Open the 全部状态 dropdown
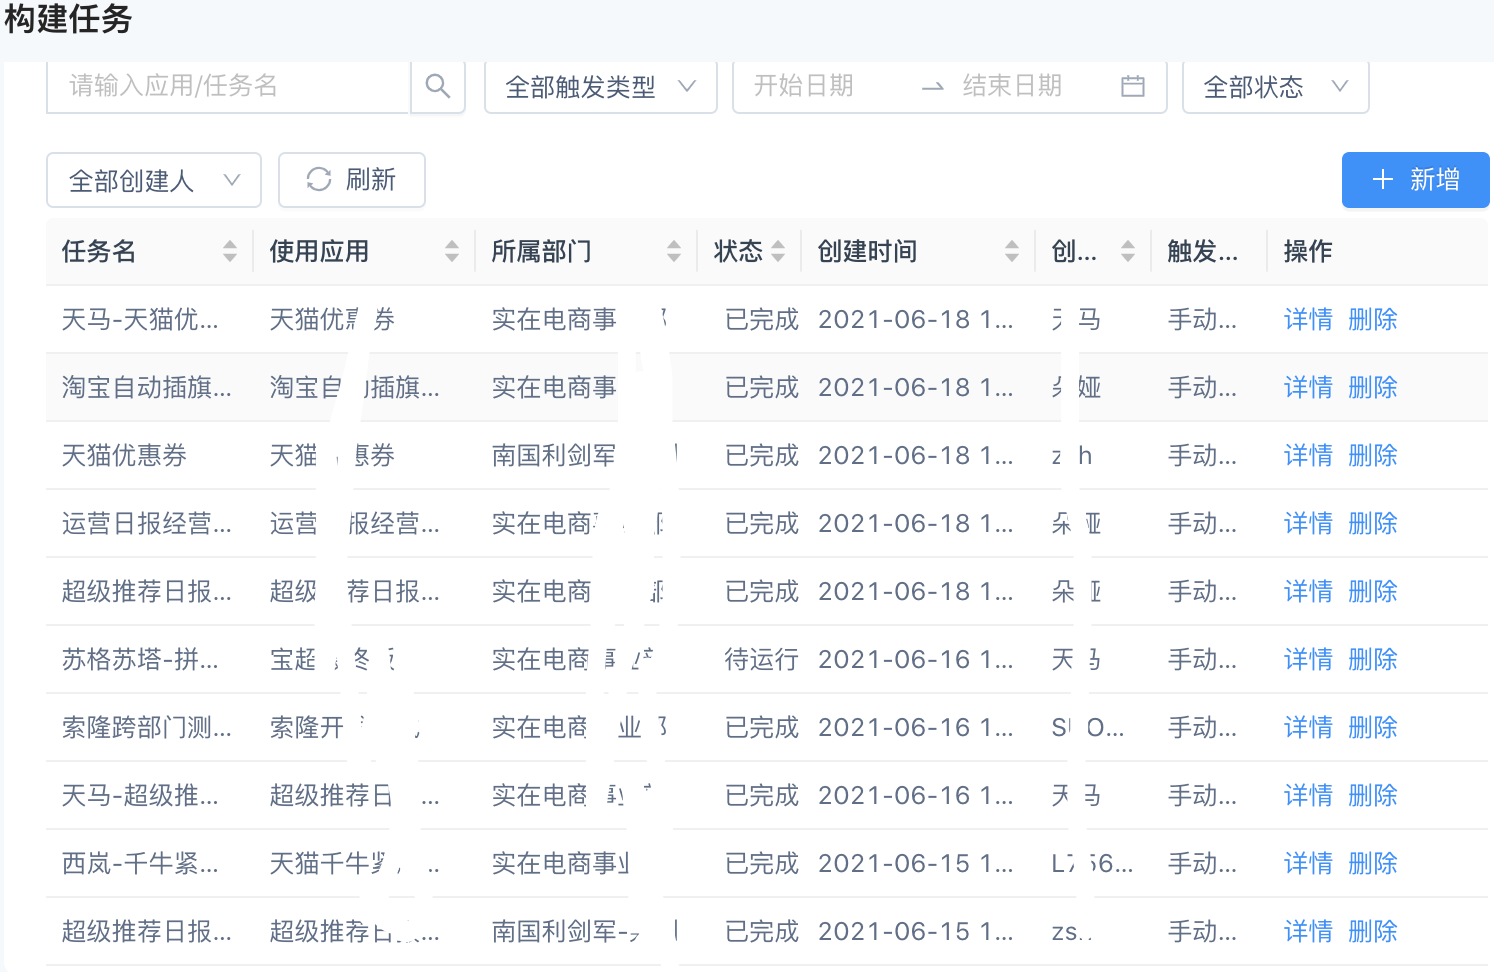The image size is (1494, 972). click(x=1275, y=87)
